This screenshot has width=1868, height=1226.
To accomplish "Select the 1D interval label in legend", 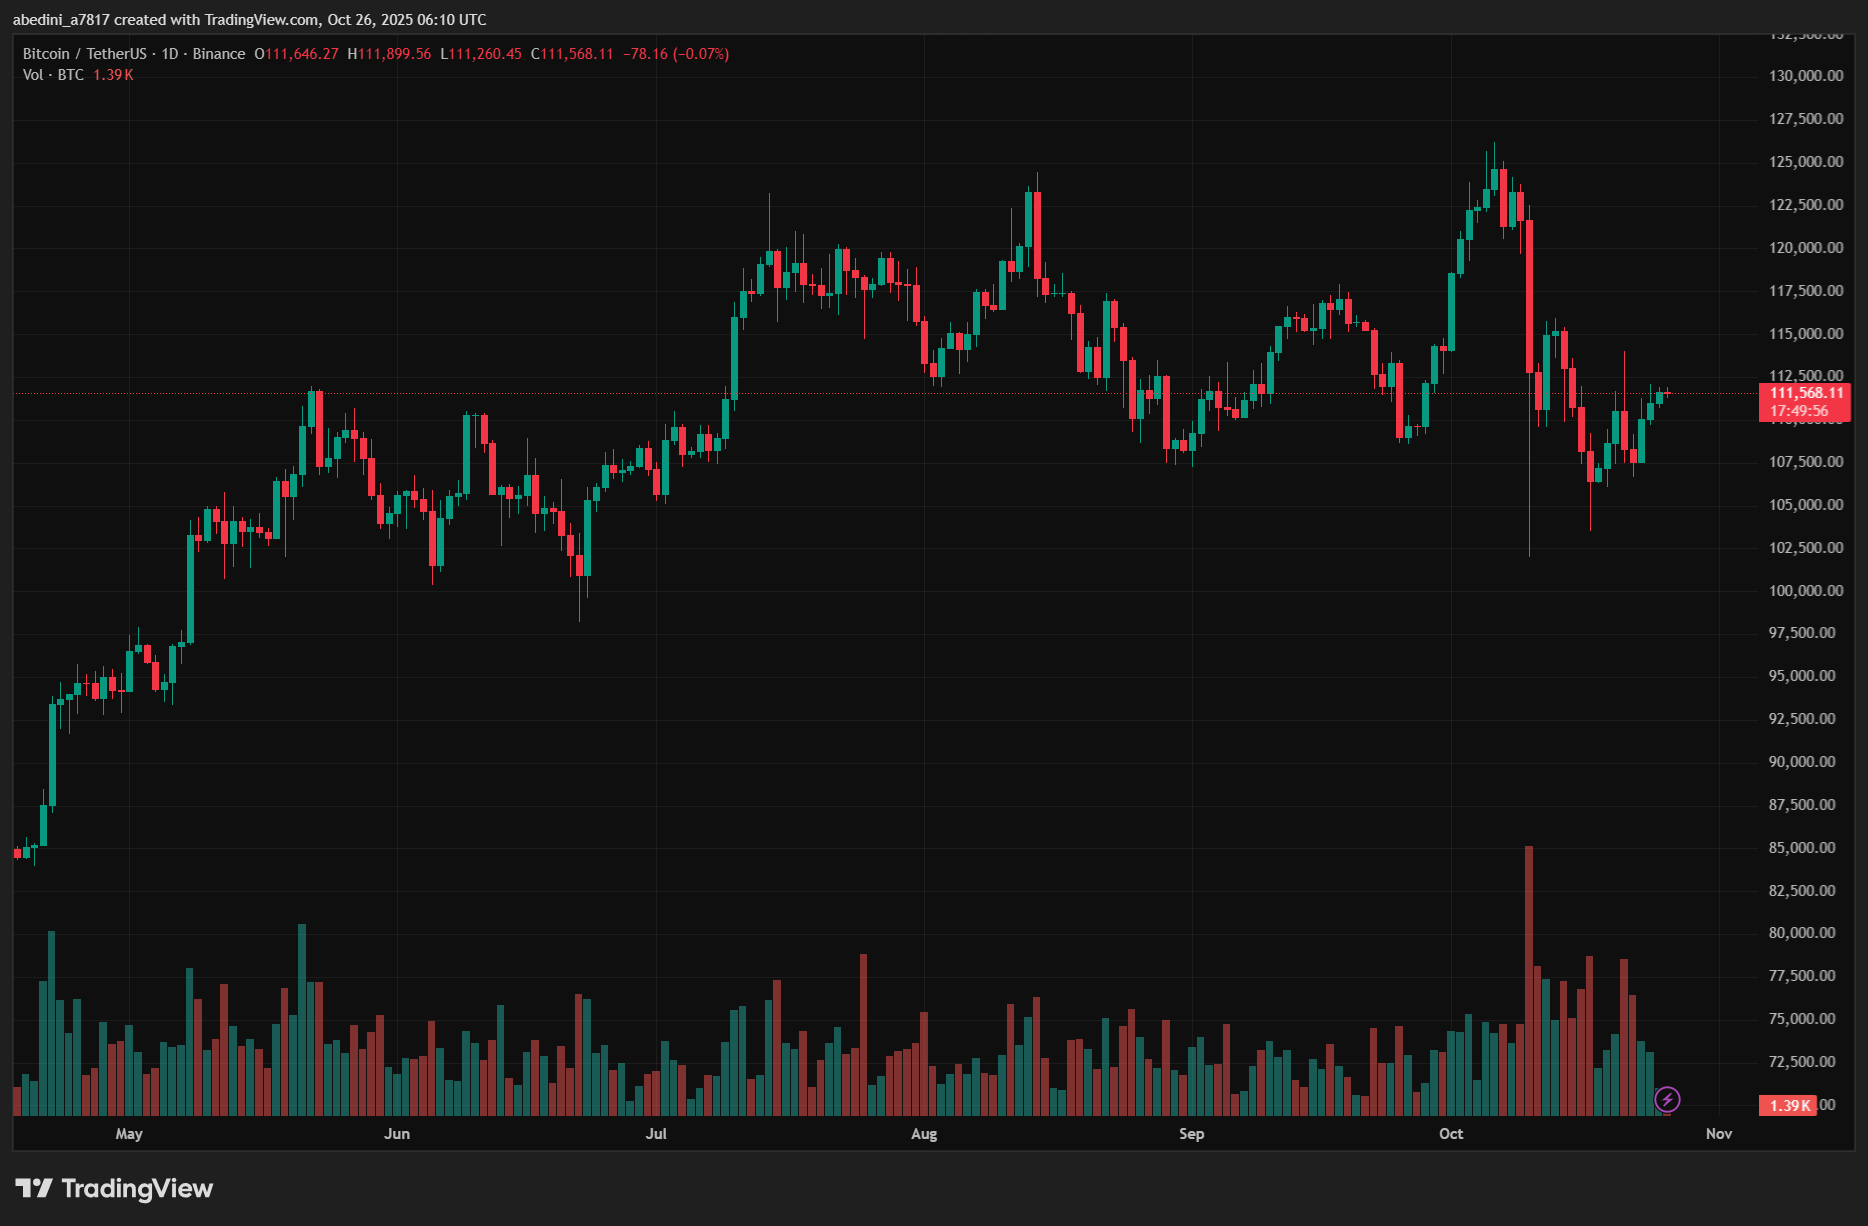I will click(170, 54).
